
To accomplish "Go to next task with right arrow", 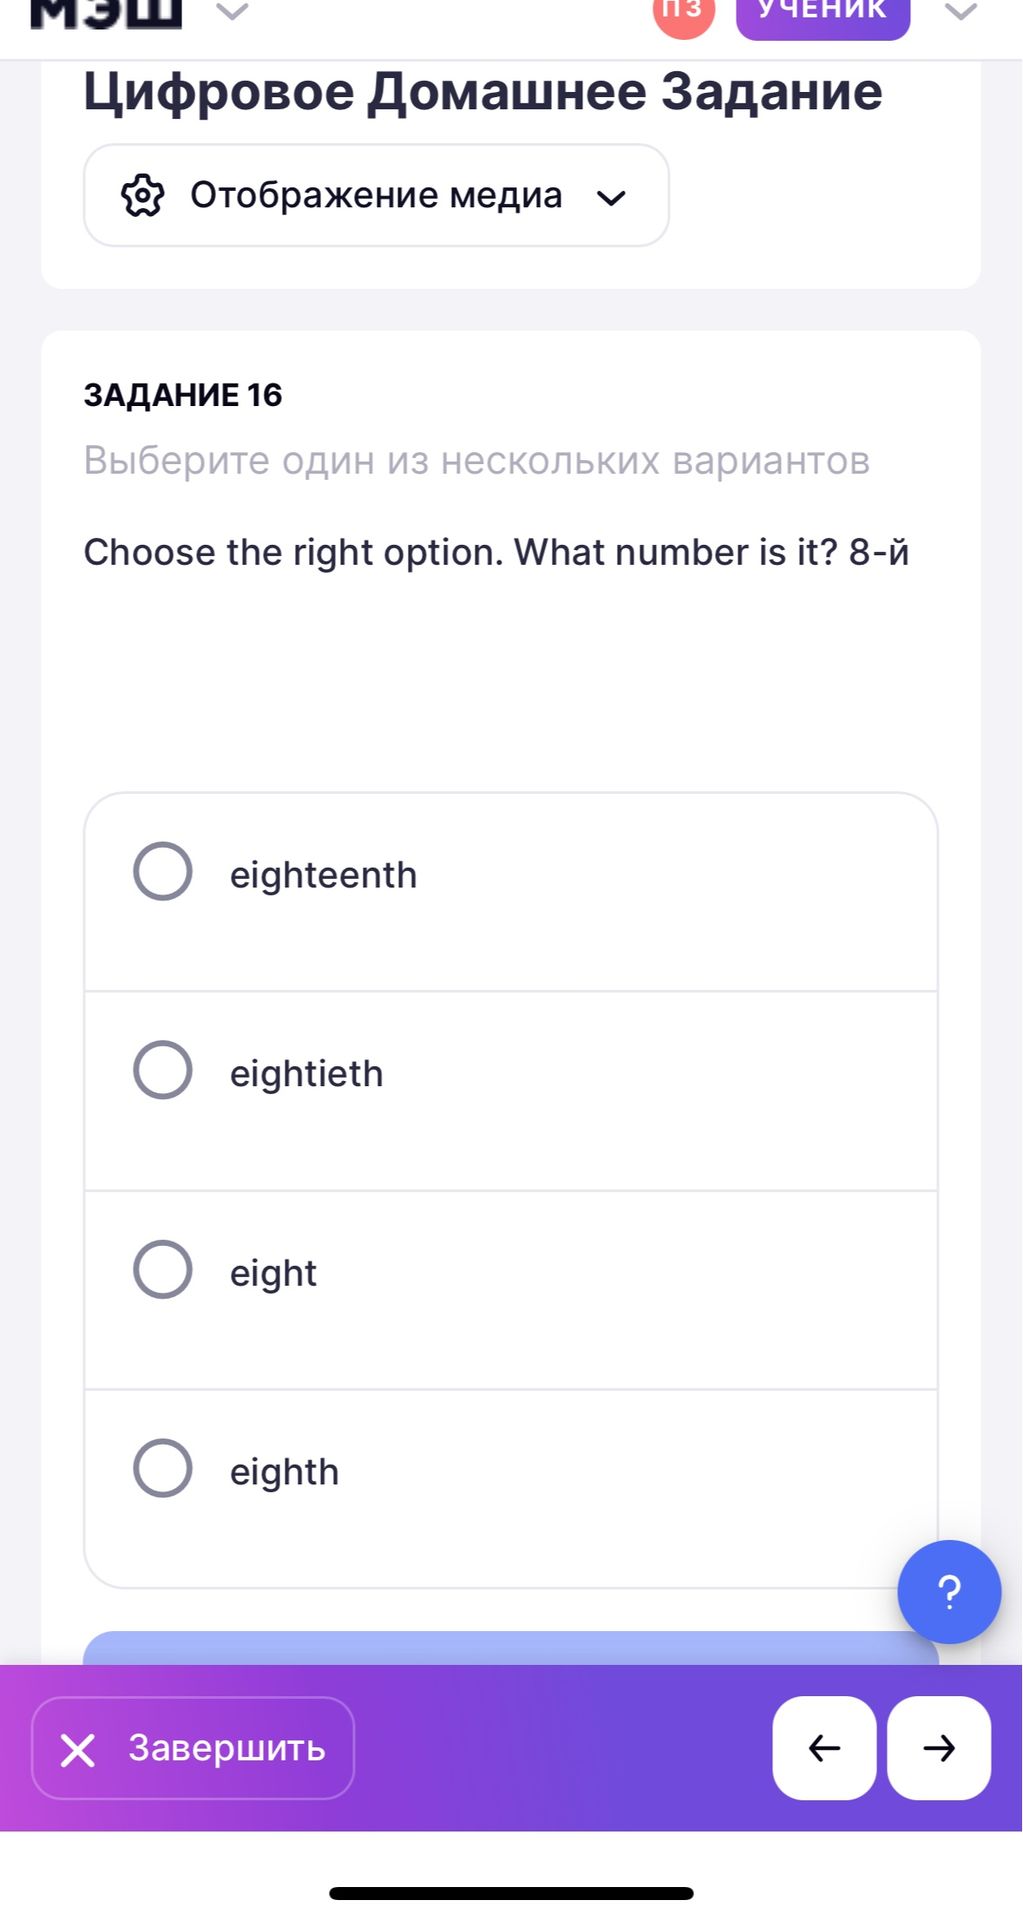I will pos(939,1748).
